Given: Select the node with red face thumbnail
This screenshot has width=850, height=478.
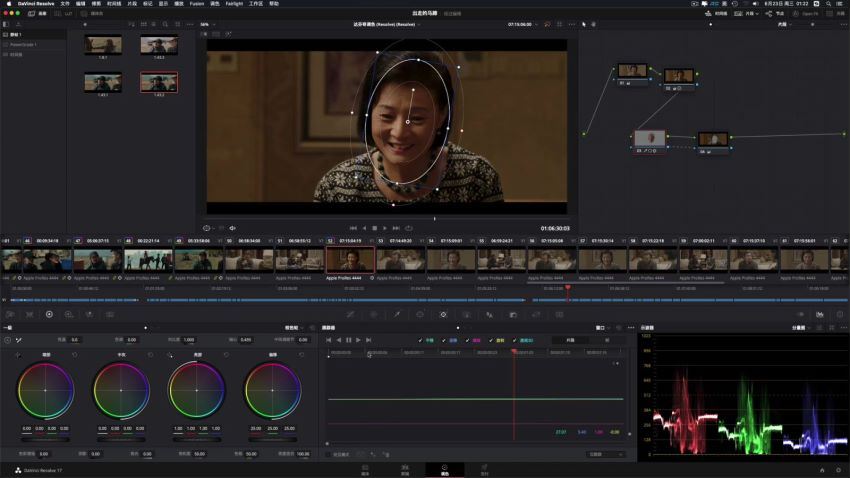Looking at the screenshot, I should tap(649, 138).
